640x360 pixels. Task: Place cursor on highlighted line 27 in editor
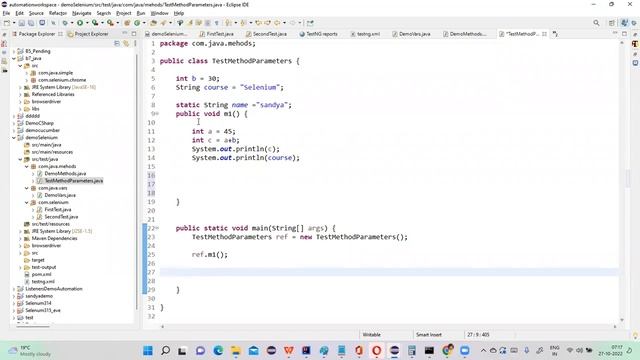click(x=389, y=272)
